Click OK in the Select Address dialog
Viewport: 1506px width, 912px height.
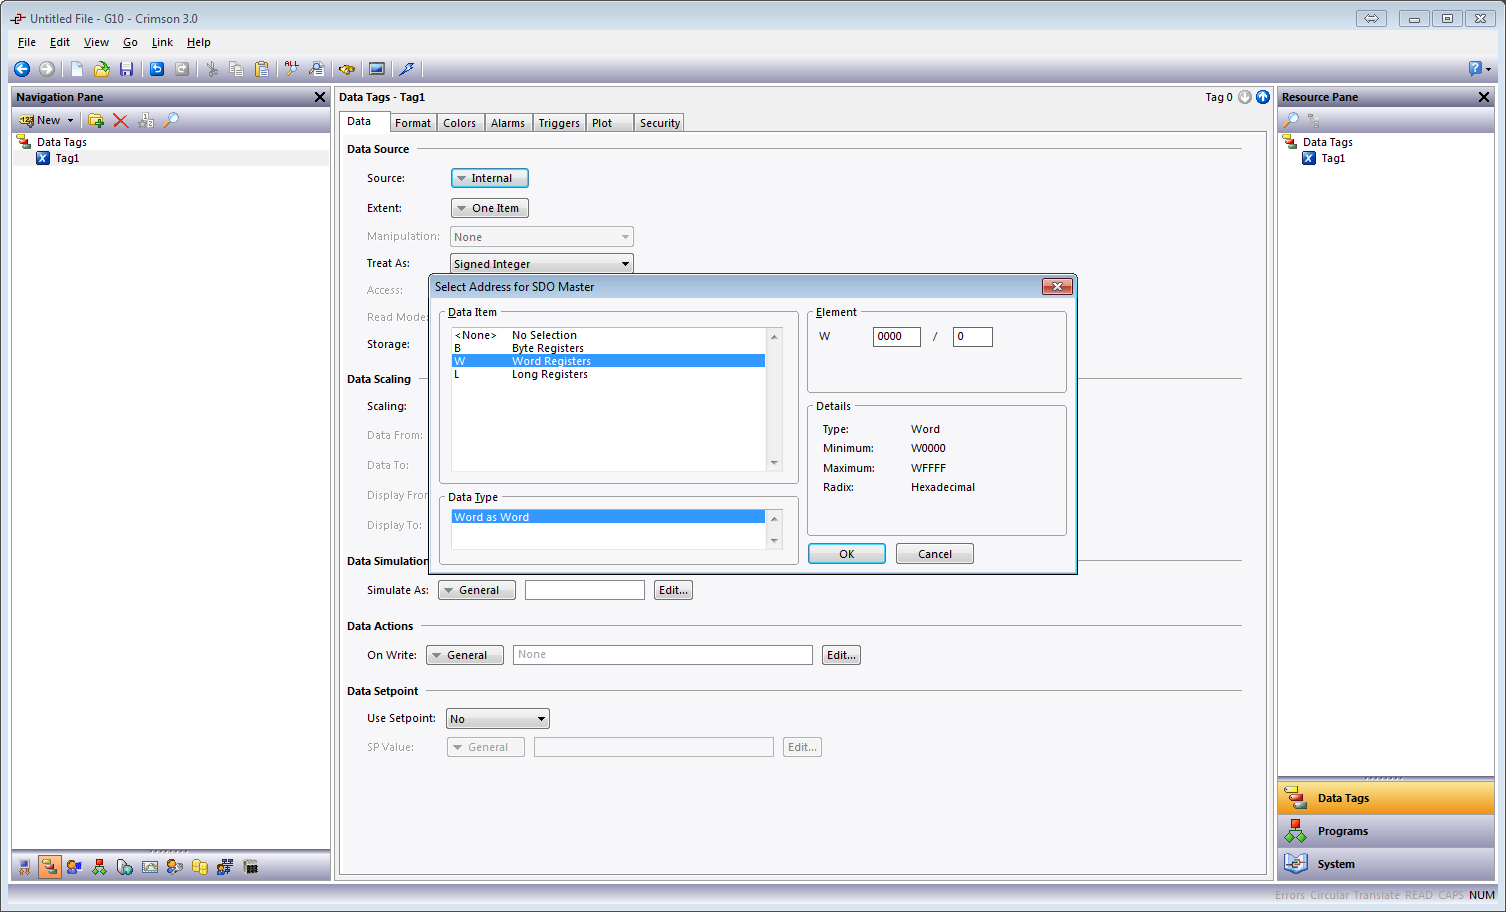point(847,554)
